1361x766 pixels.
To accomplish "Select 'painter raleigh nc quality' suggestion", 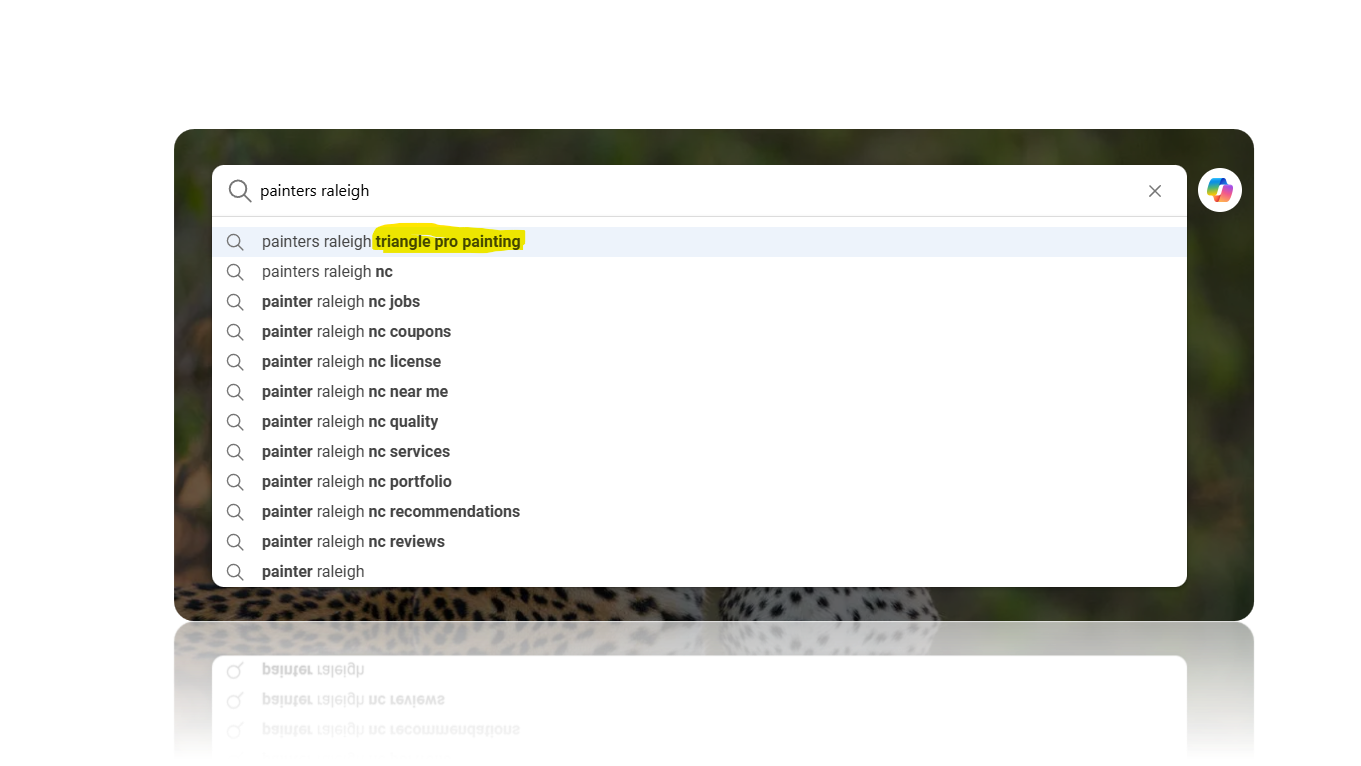I will coord(350,422).
